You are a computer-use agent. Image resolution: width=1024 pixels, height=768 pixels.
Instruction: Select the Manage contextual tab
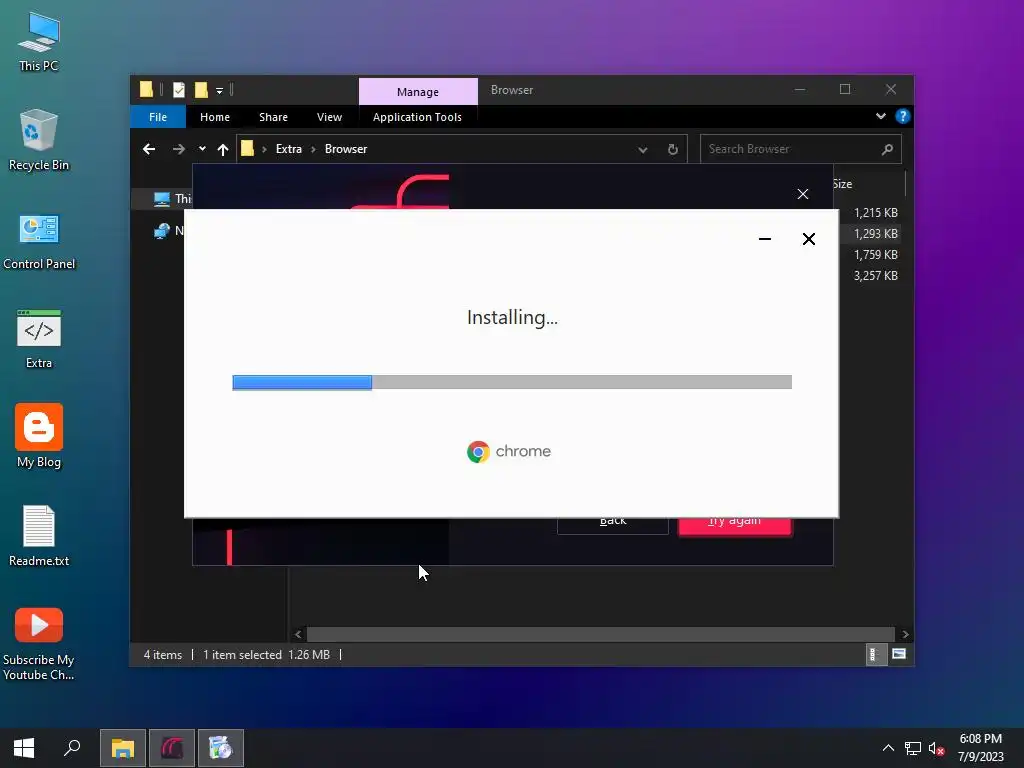(418, 92)
